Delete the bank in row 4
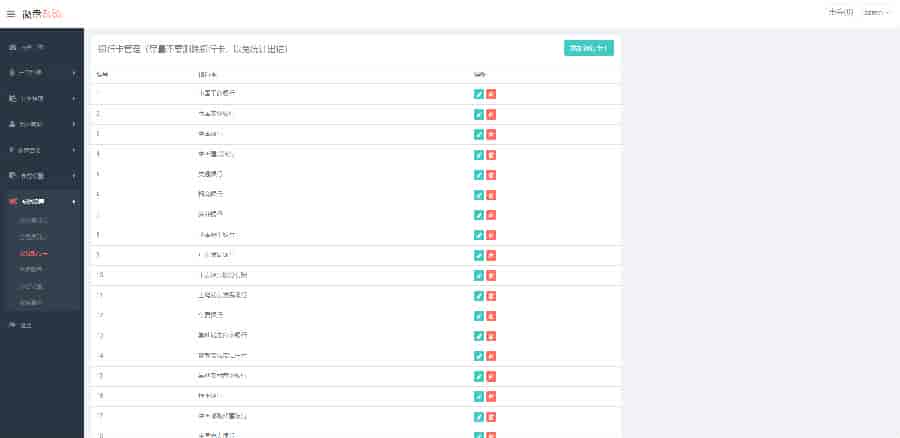The image size is (900, 438). pyautogui.click(x=491, y=155)
